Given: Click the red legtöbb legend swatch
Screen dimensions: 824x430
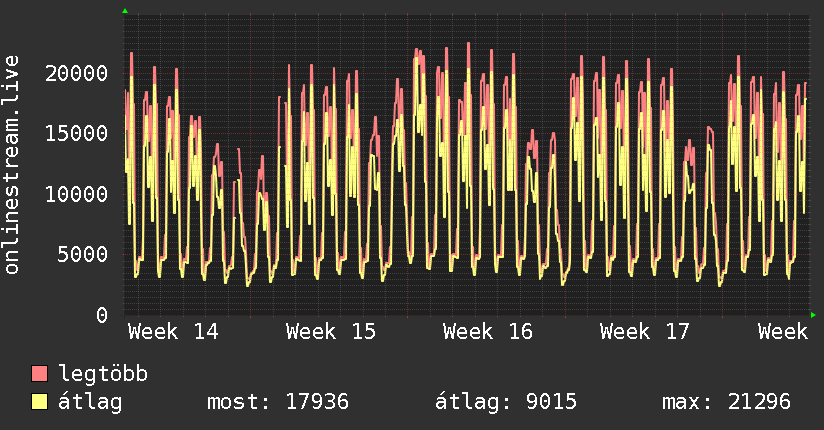Looking at the screenshot, I should [40, 374].
